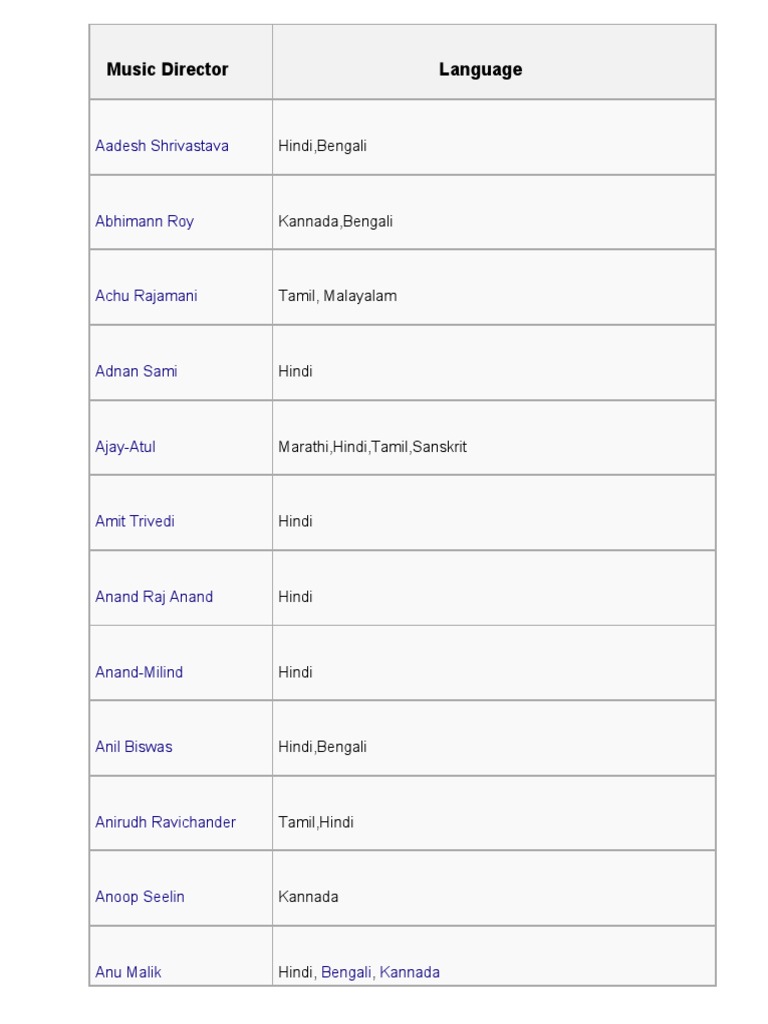Open the Aadesh Shrivastava link
This screenshot has width=768, height=1024.
[x=162, y=146]
